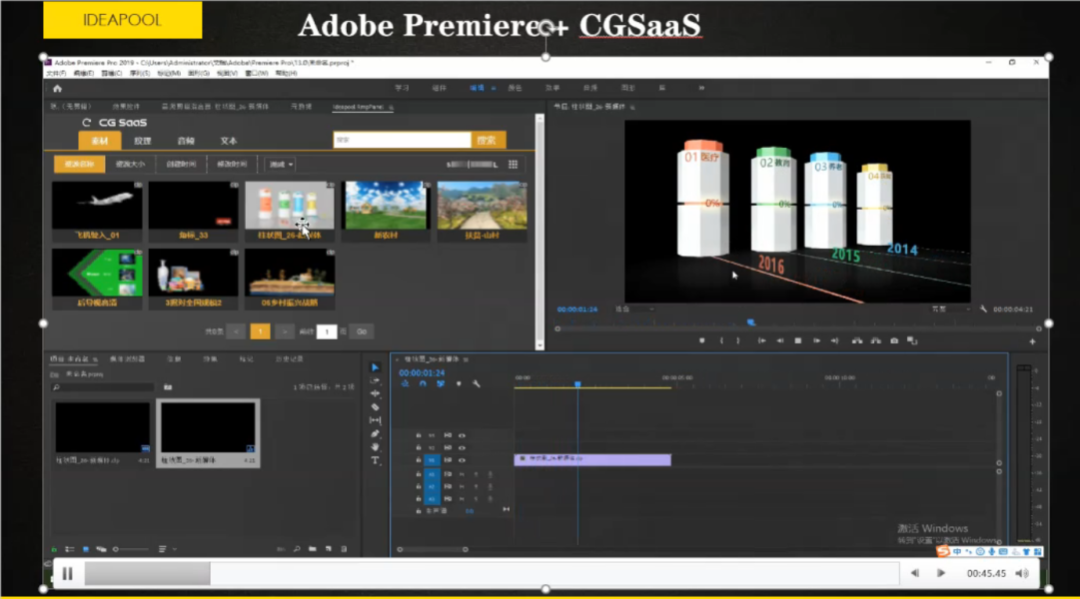Viewport: 1080px width, 599px height.
Task: Seek on the video player progress bar
Action: pyautogui.click(x=492, y=573)
